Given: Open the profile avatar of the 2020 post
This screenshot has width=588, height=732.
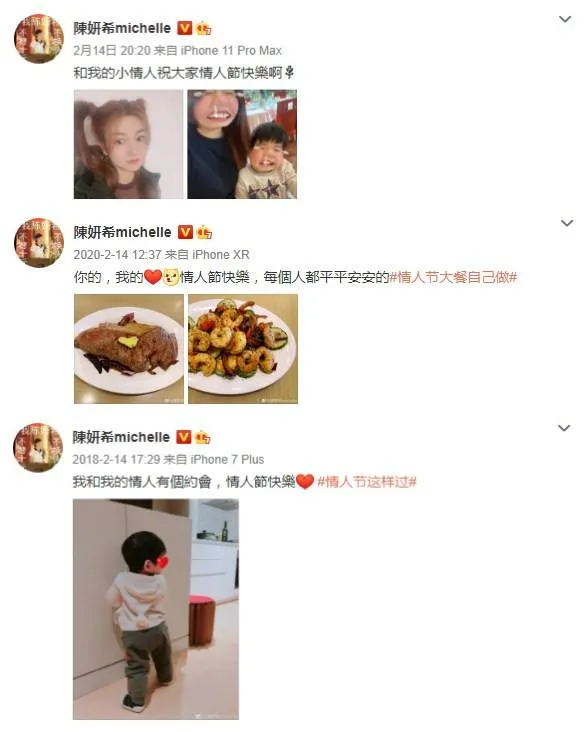Looking at the screenshot, I should coord(39,242).
